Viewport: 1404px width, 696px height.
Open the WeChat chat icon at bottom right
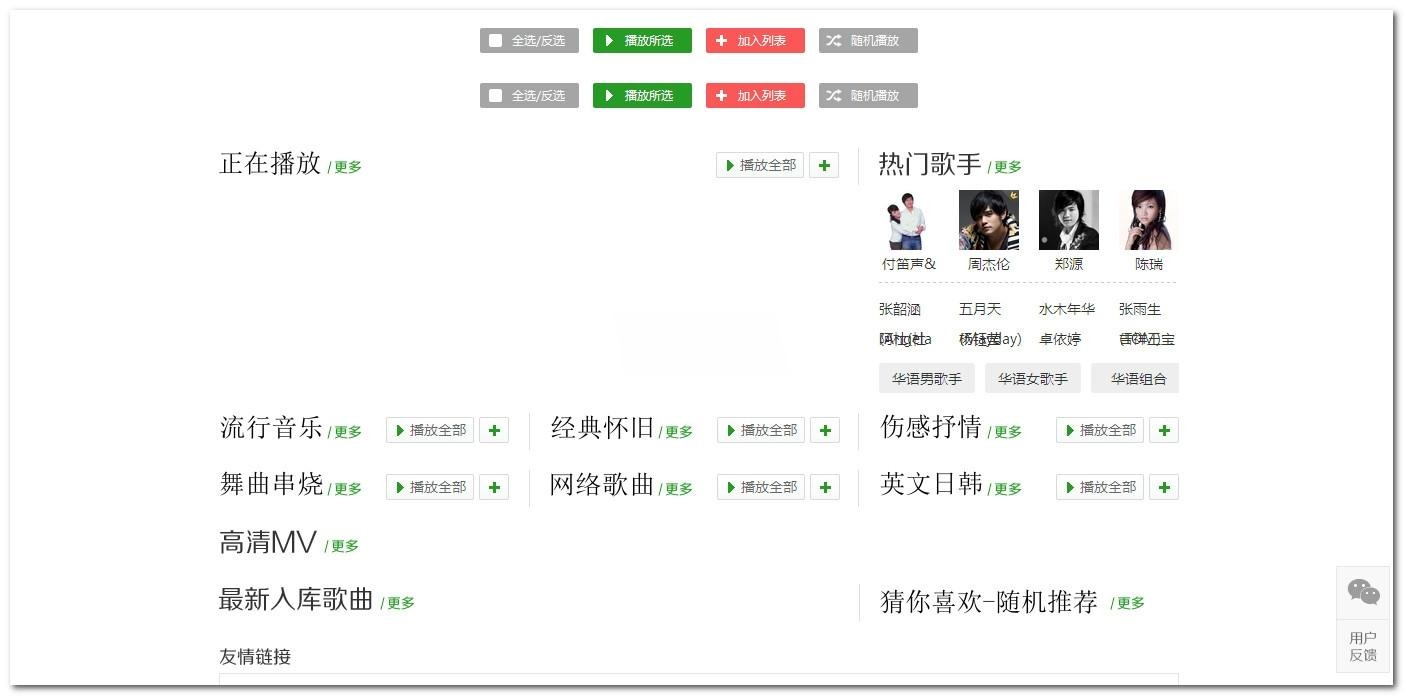point(1362,592)
